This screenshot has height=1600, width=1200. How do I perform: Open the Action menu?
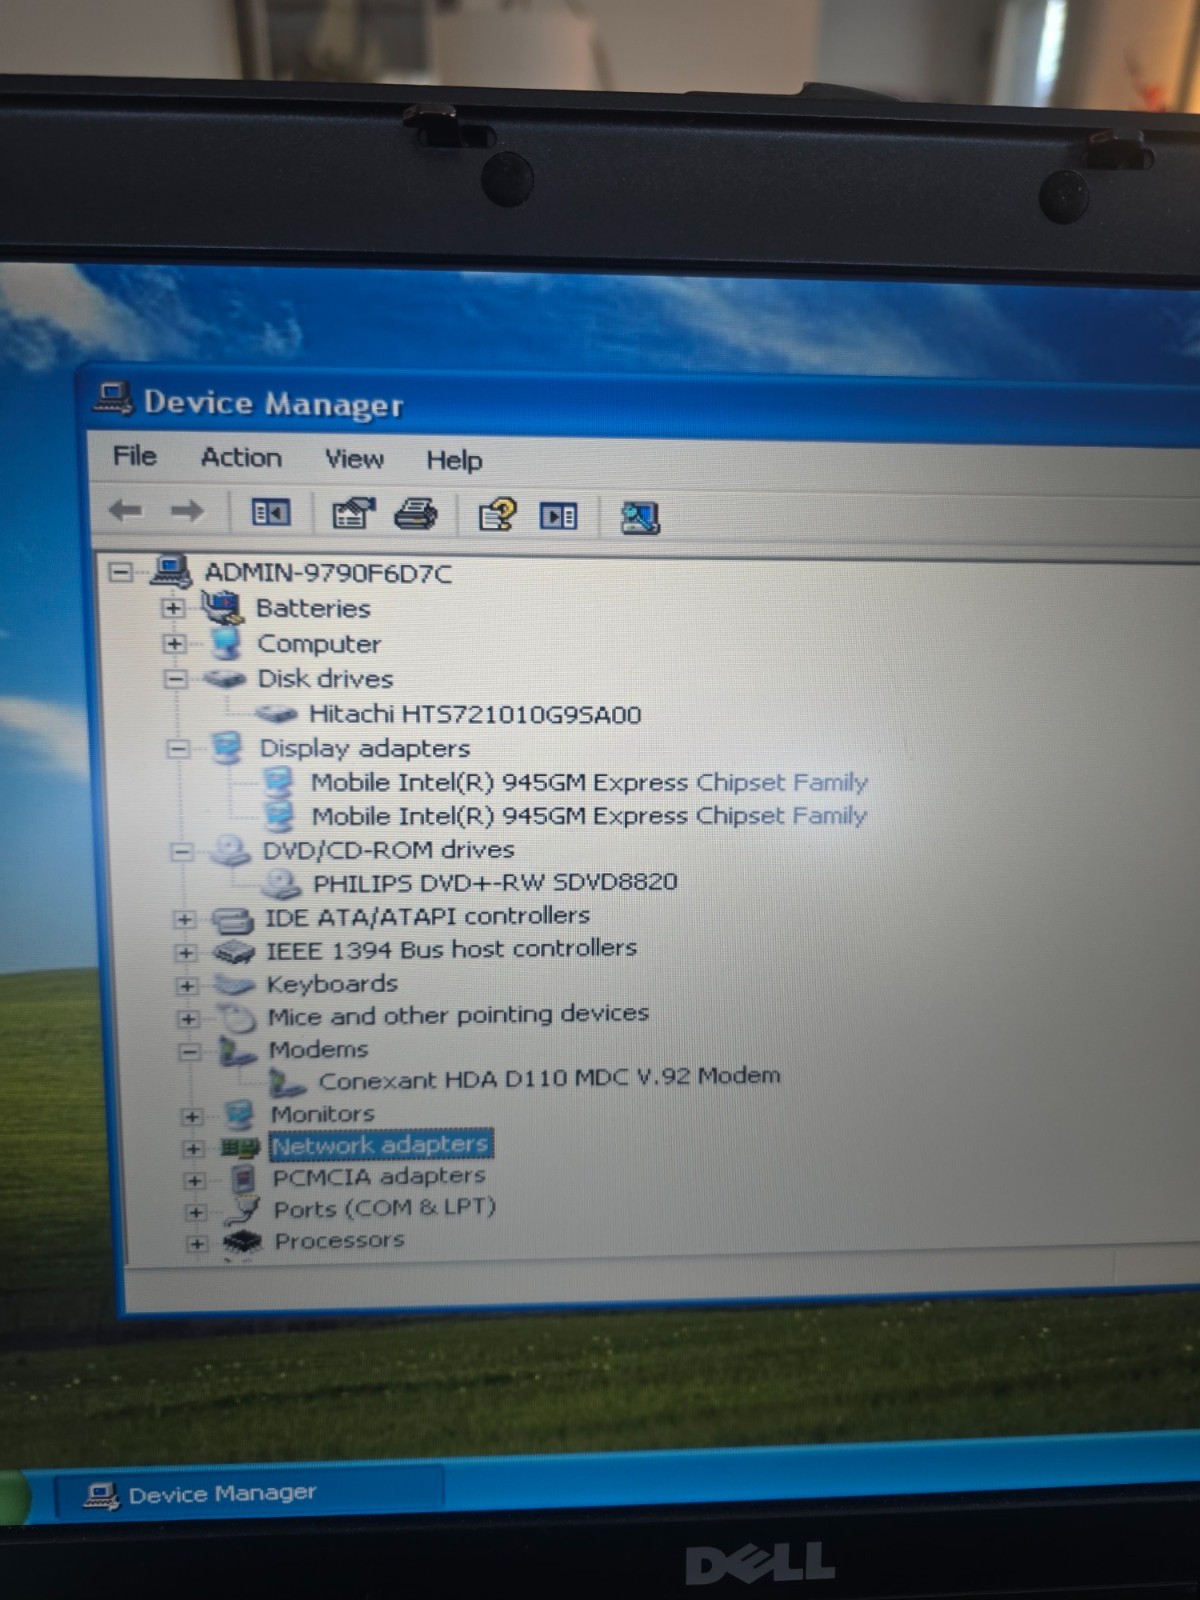coord(241,457)
